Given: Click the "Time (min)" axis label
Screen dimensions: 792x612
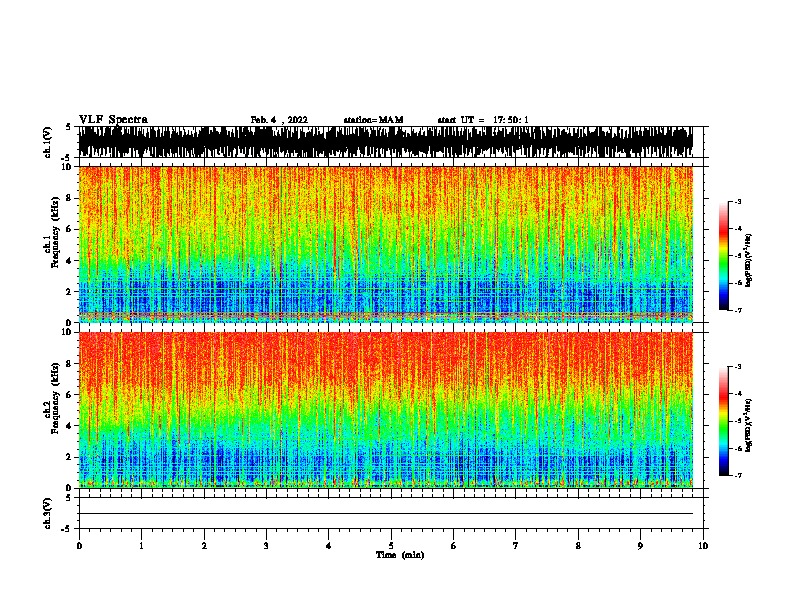Looking at the screenshot, I should point(400,555).
